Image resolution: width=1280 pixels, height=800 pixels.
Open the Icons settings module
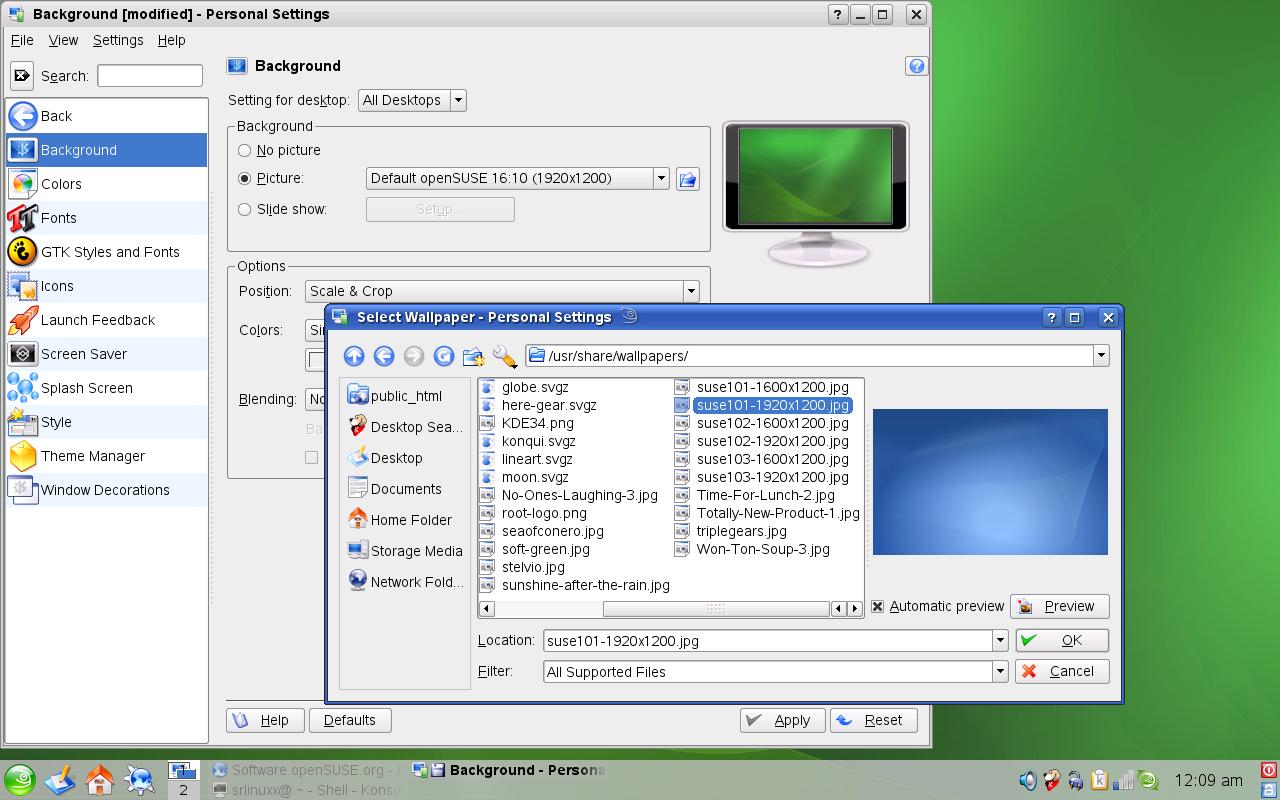point(107,286)
